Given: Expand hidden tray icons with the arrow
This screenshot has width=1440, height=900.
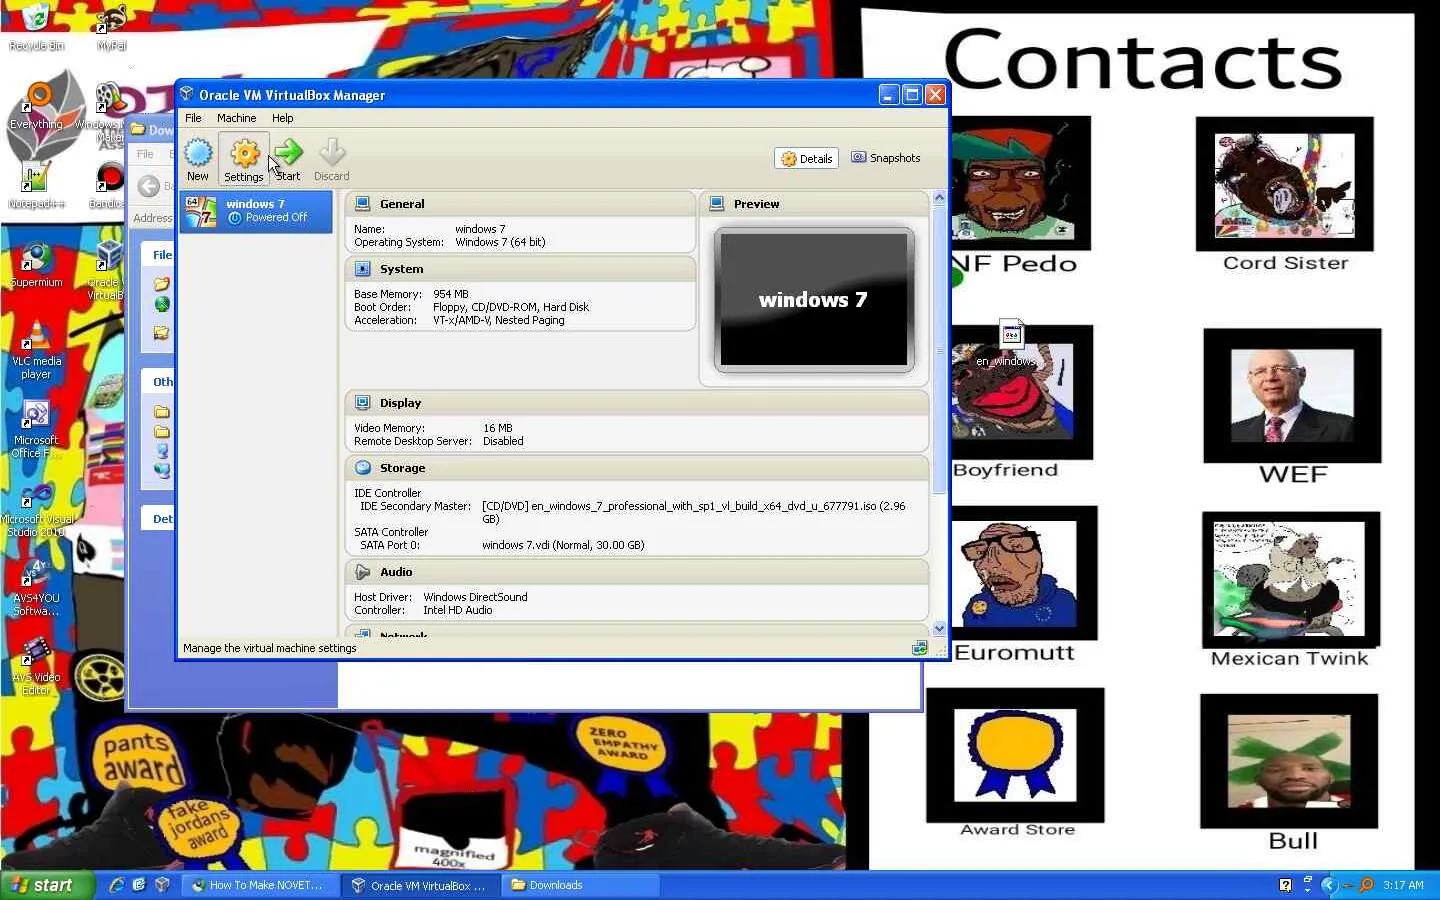Looking at the screenshot, I should click(1330, 885).
